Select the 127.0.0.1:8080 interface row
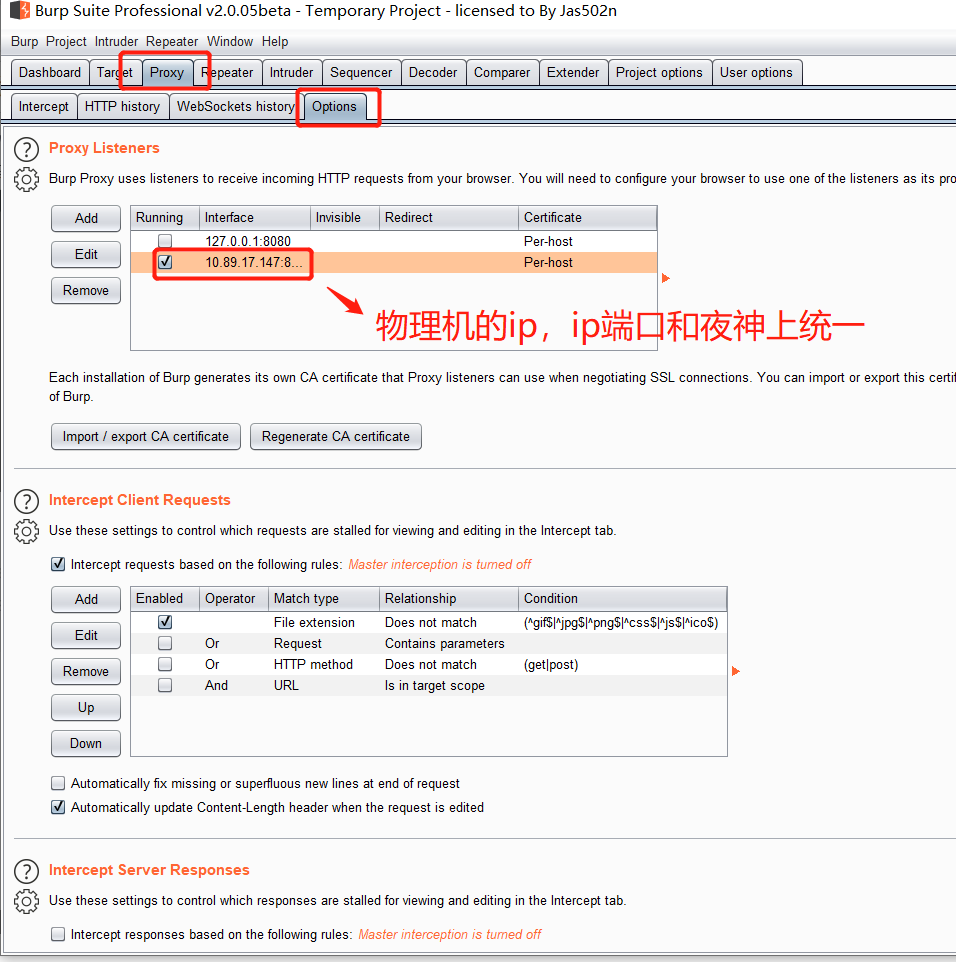 [x=394, y=241]
